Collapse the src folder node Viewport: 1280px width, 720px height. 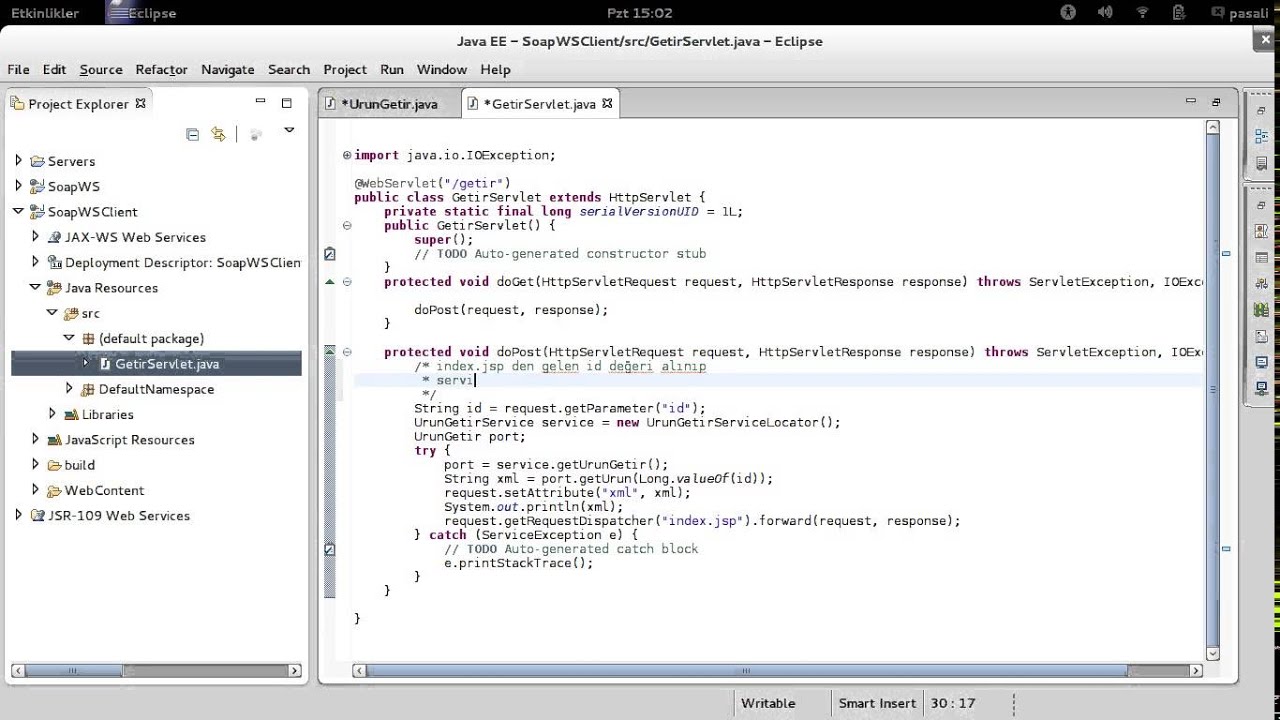click(x=52, y=312)
